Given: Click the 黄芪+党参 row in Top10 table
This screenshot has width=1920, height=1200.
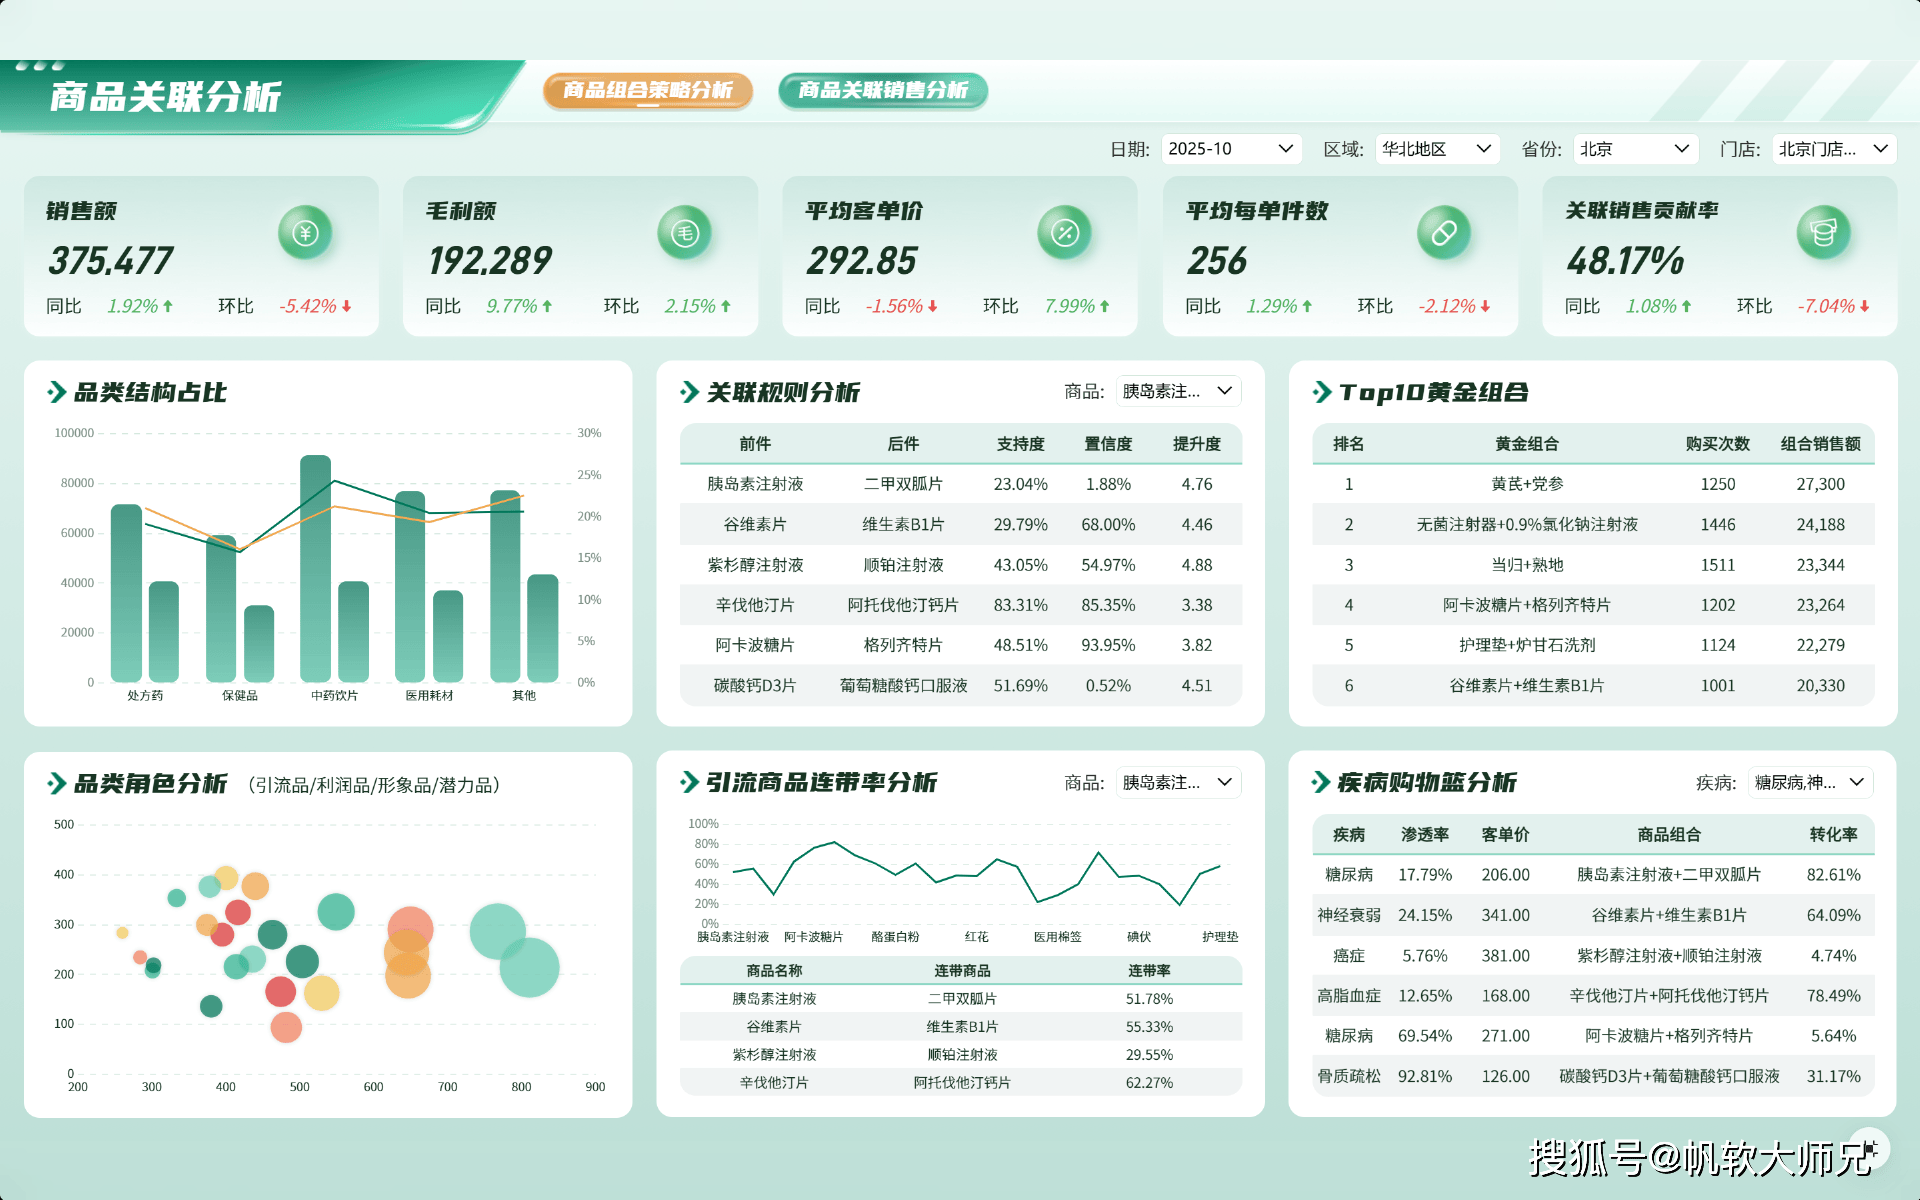Looking at the screenshot, I should point(1526,484).
